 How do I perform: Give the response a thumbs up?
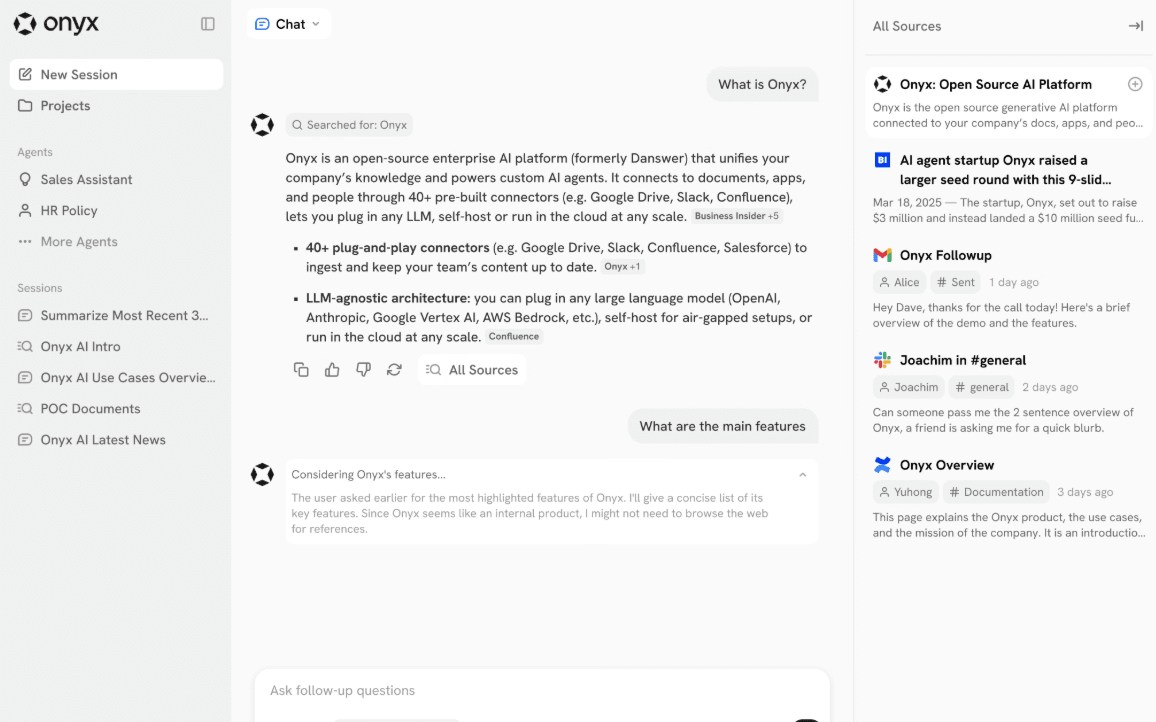(332, 369)
